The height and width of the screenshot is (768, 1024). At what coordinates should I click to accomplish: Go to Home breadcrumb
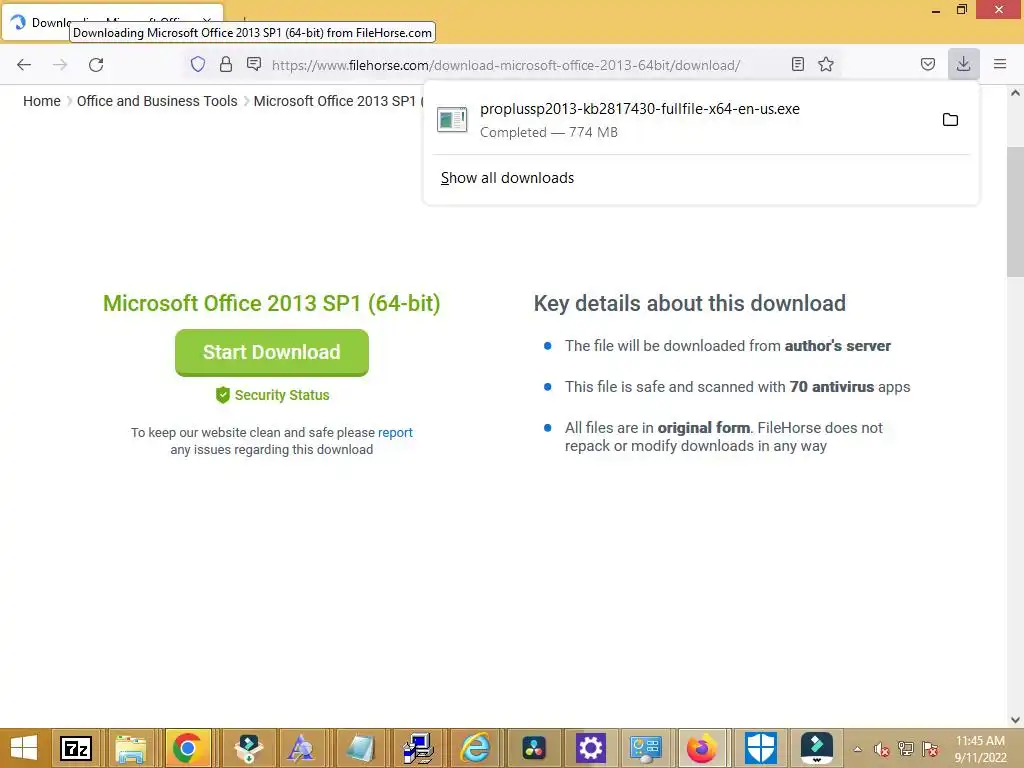click(x=42, y=101)
